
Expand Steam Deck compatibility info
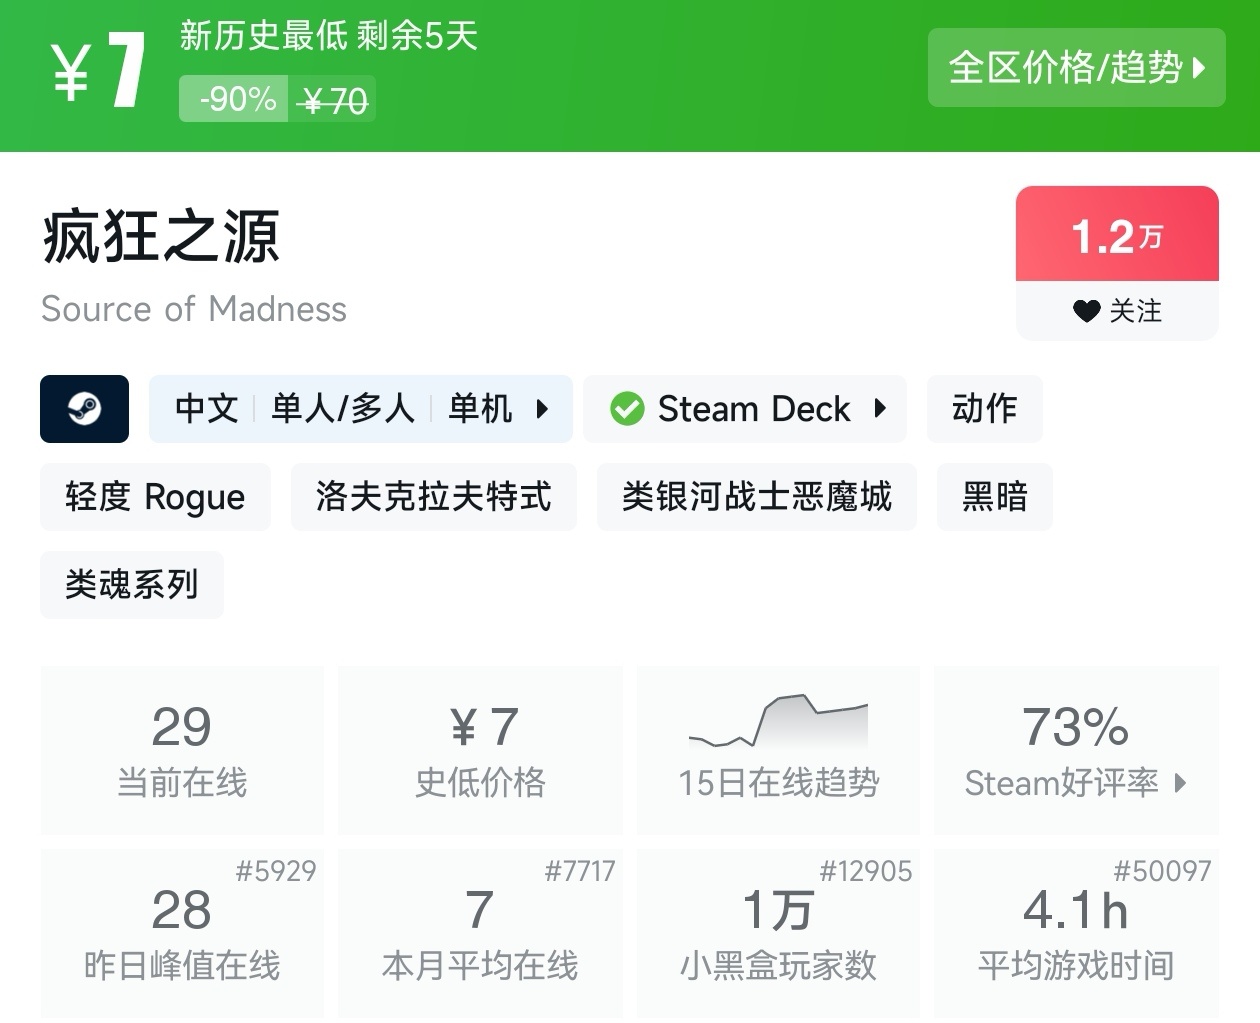pos(745,409)
